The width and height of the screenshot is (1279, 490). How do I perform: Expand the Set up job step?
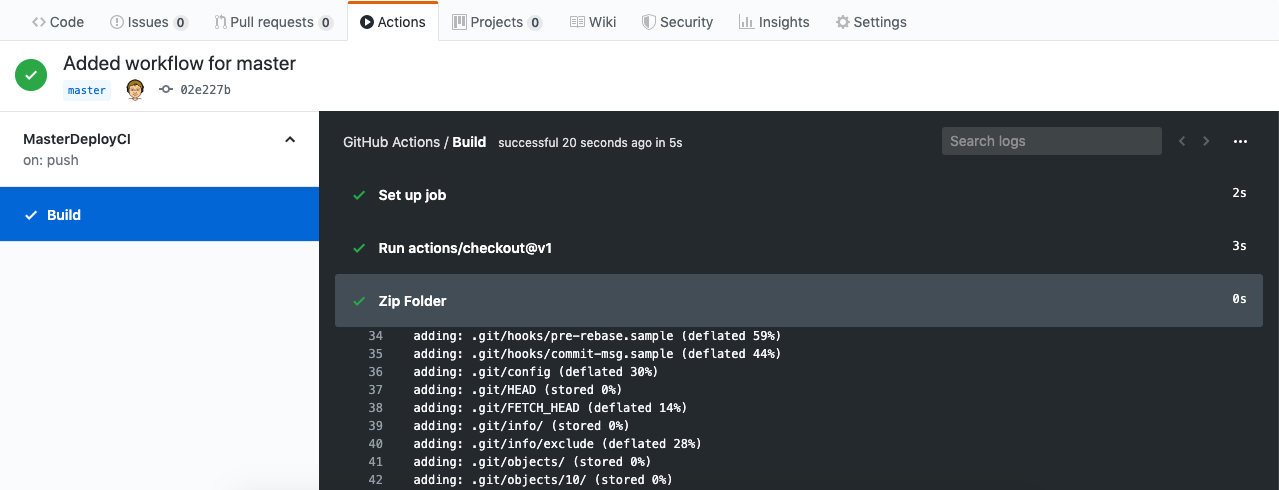(x=412, y=195)
